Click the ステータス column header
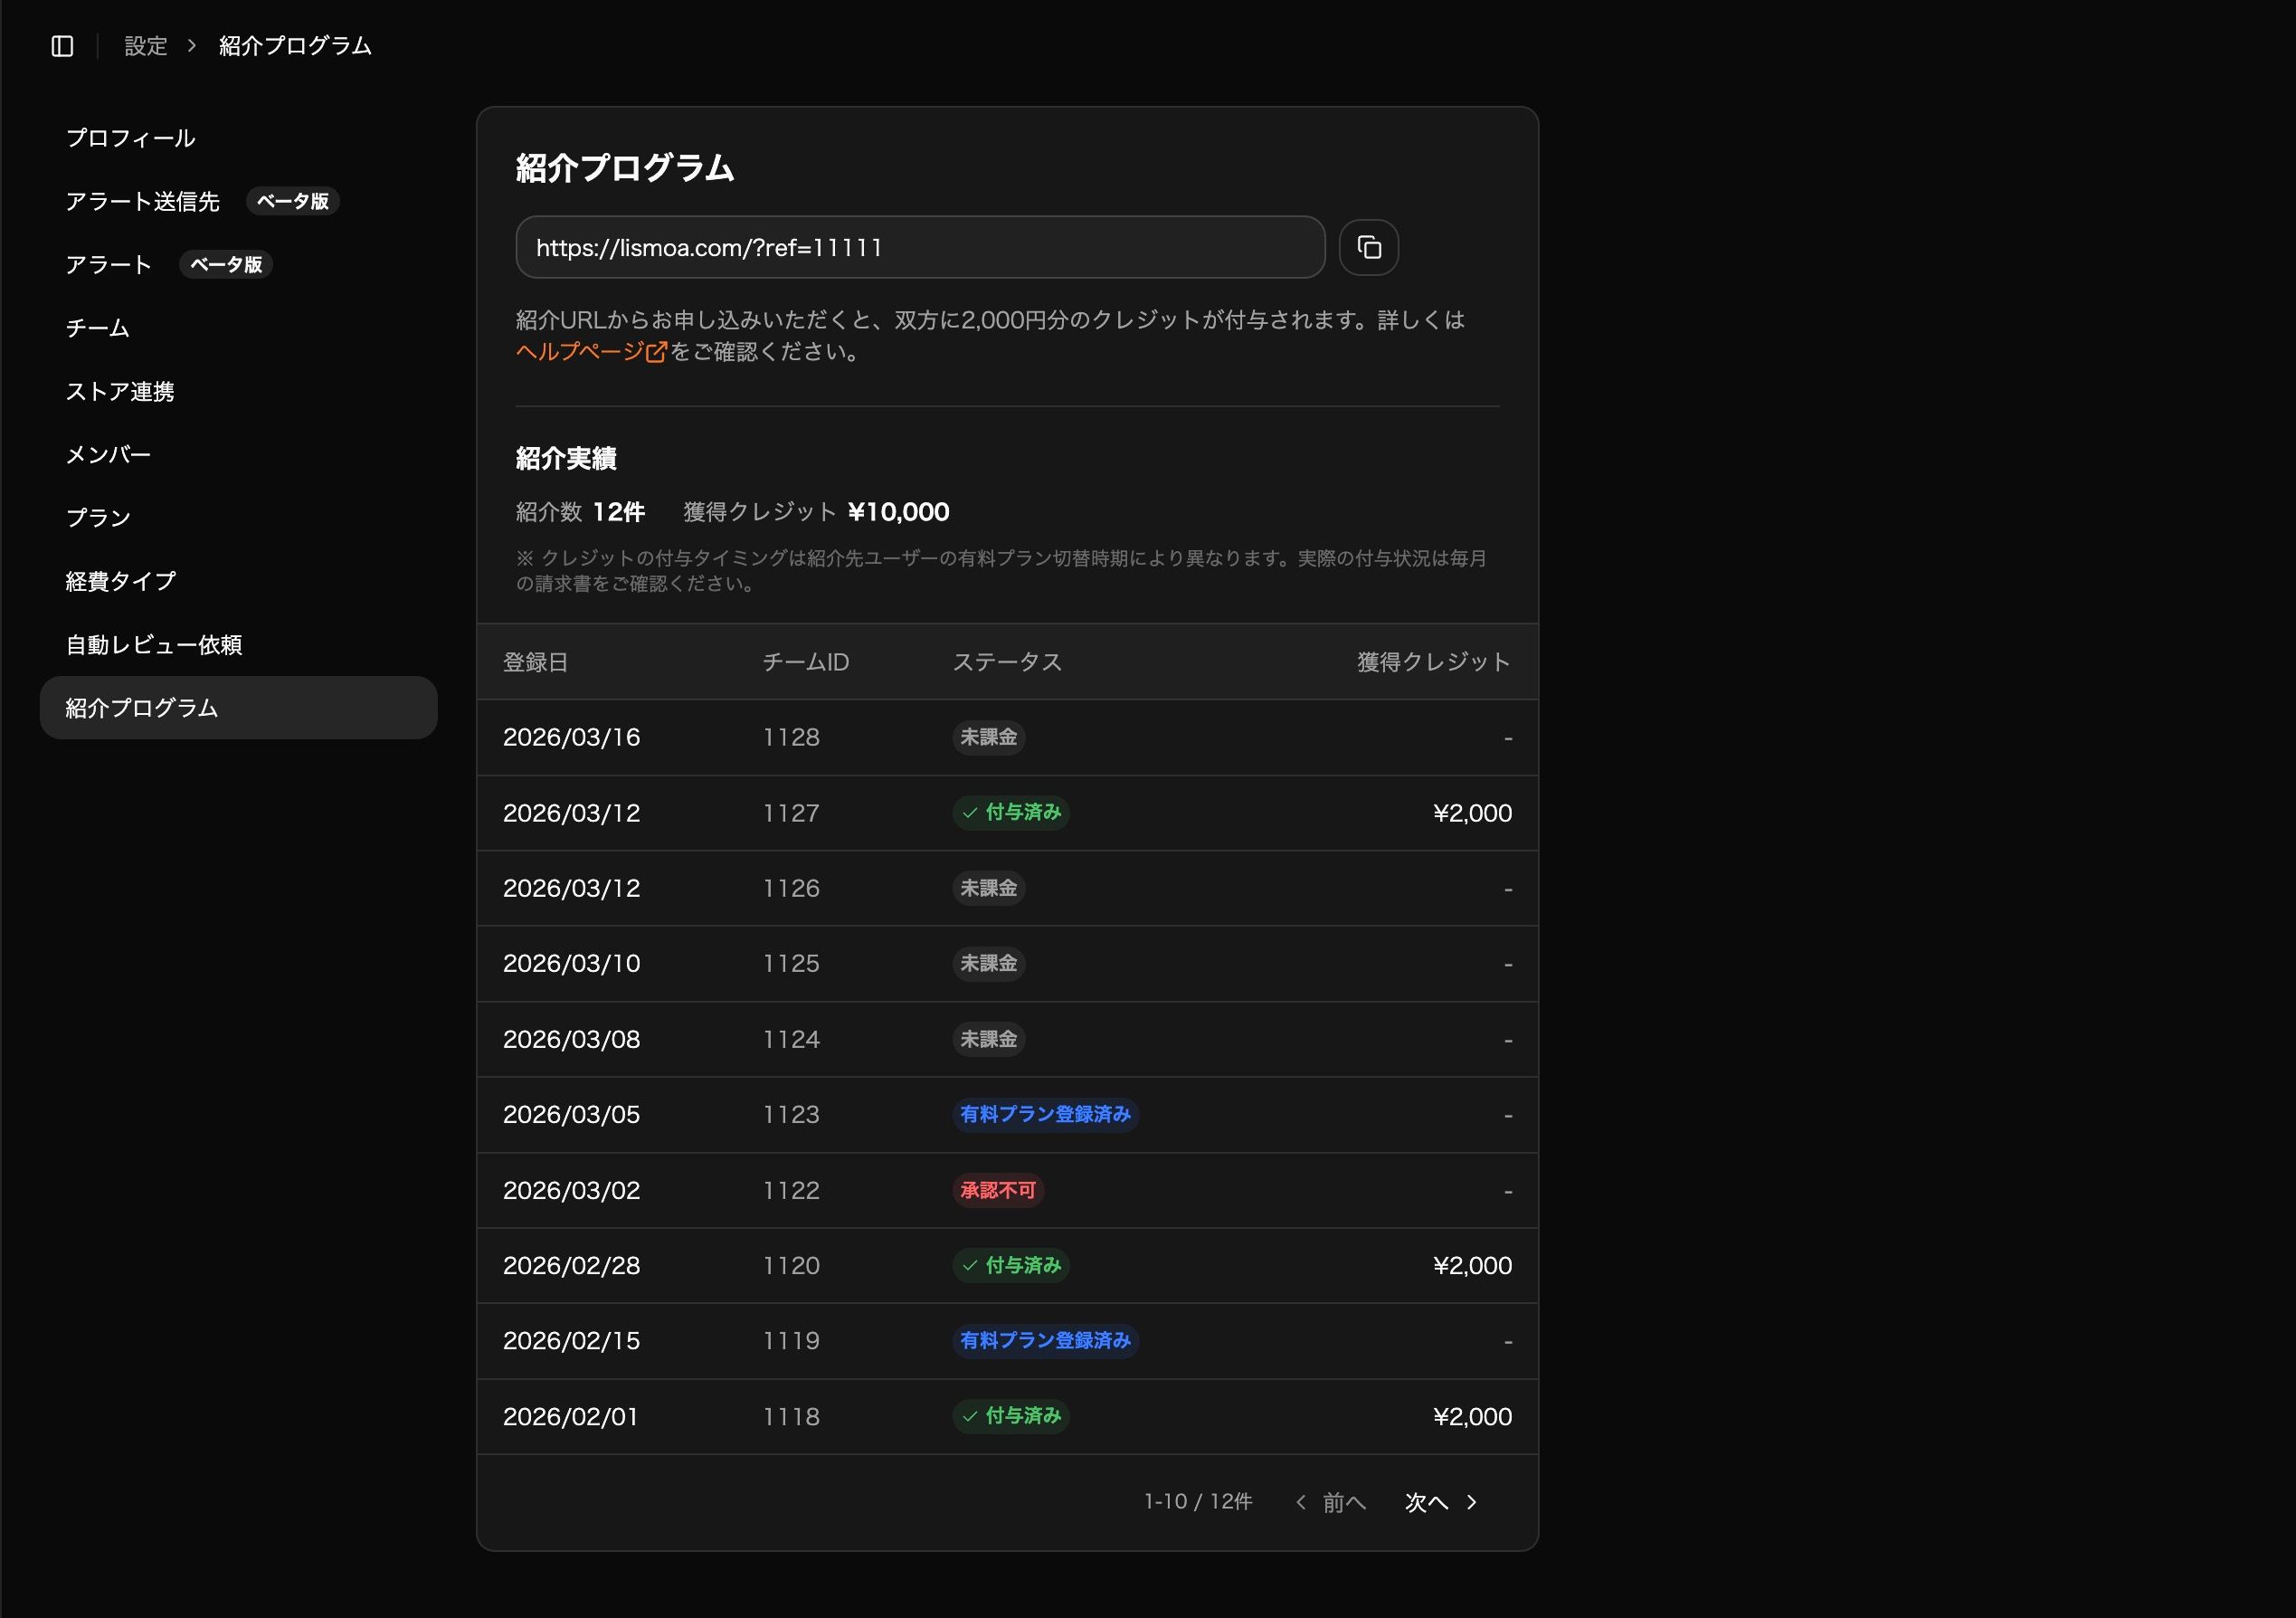Screen dimensions: 2296x1618 point(1007,662)
